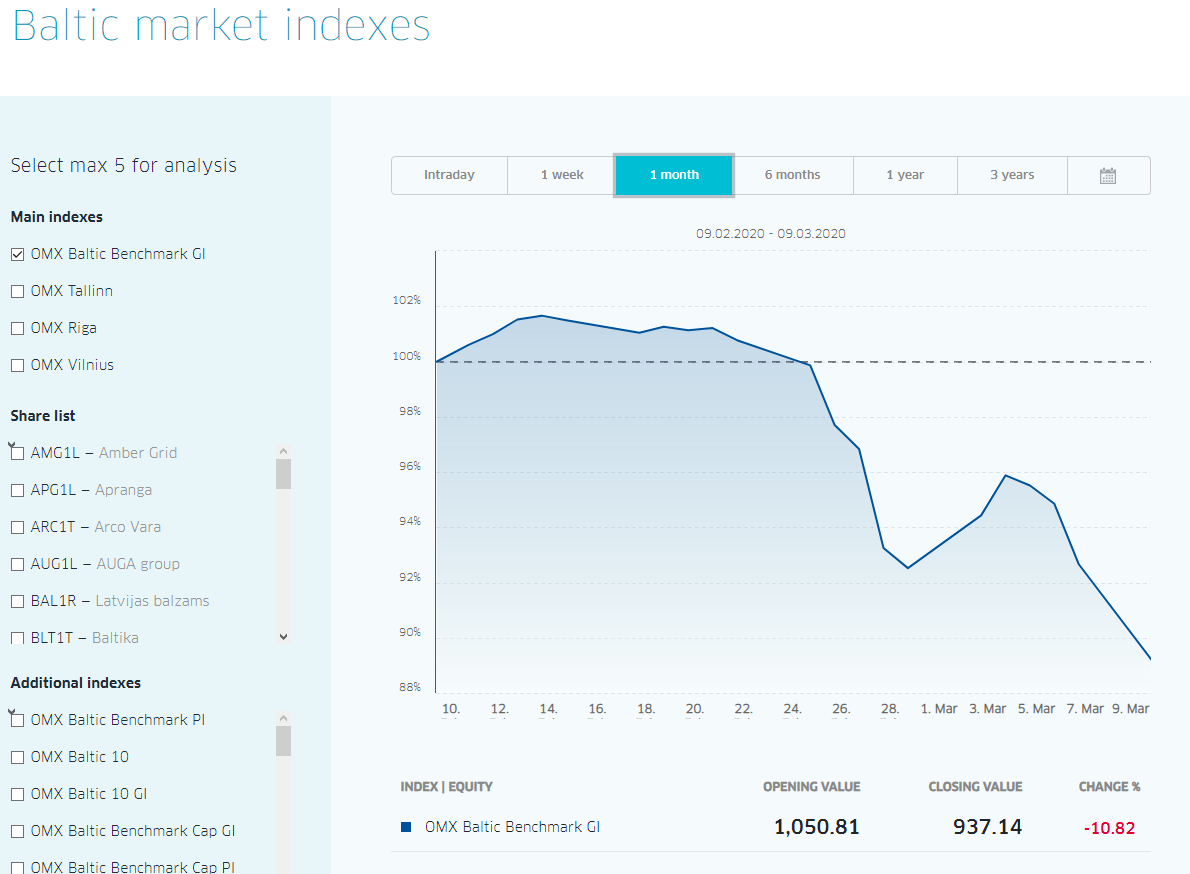
Task: Enable the OMX Tallinn index checkbox
Action: pyautogui.click(x=17, y=291)
